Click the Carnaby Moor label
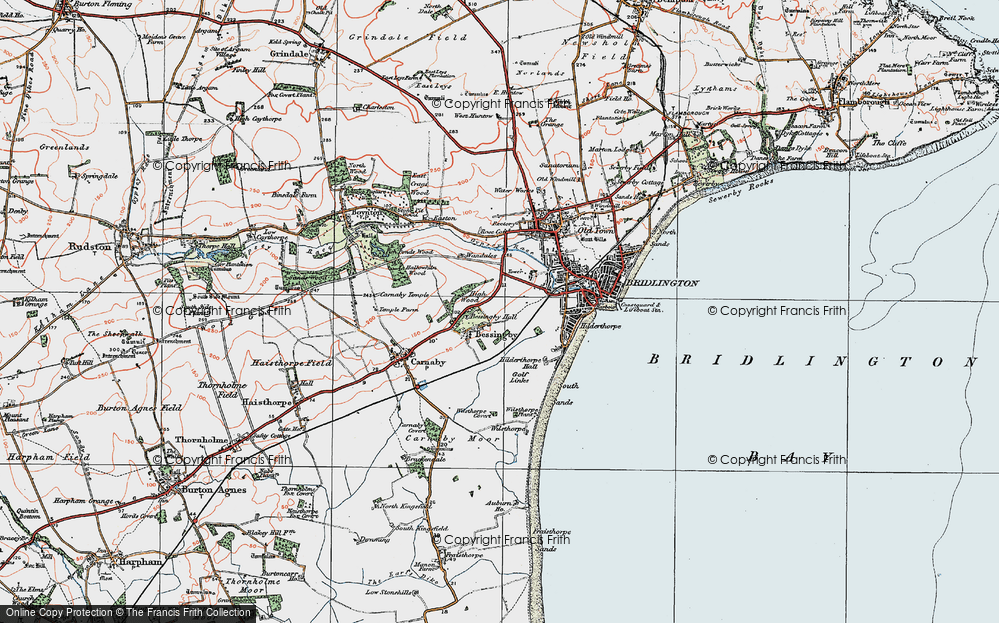Screen dimensions: 999x623 pyautogui.click(x=451, y=439)
